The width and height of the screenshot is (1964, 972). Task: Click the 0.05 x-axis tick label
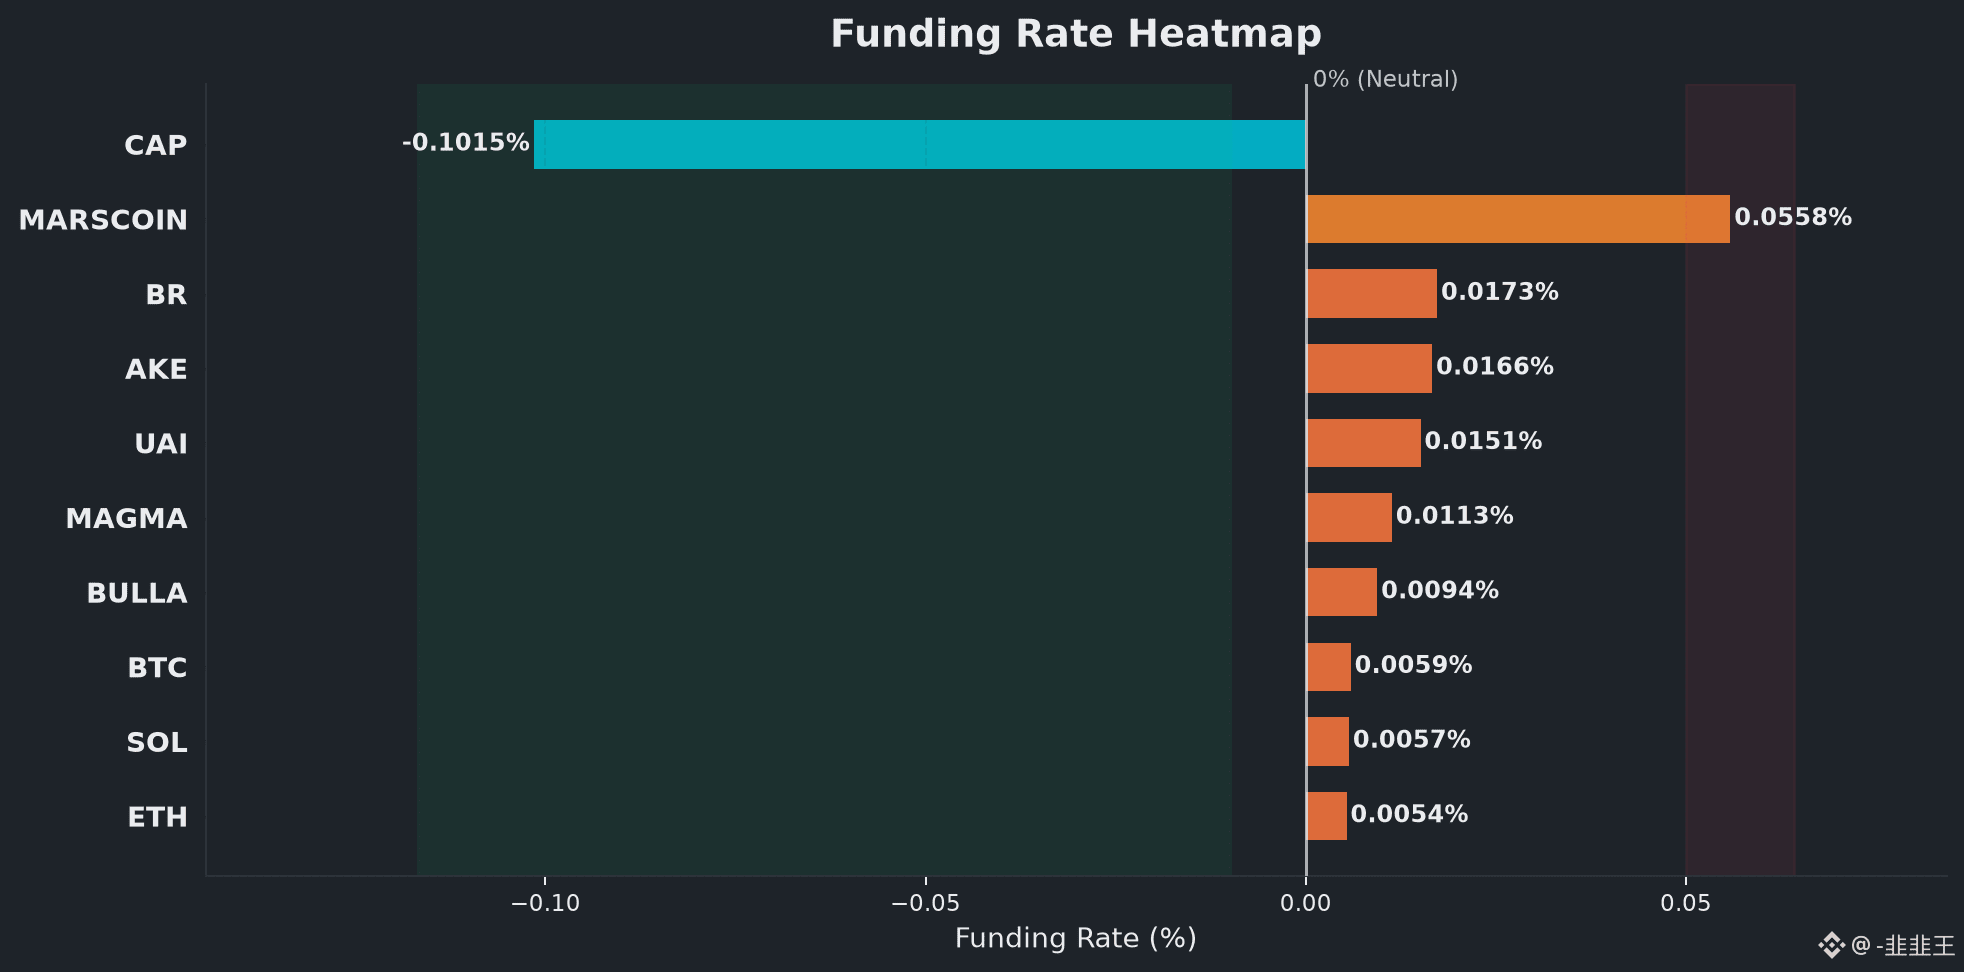coord(1686,903)
